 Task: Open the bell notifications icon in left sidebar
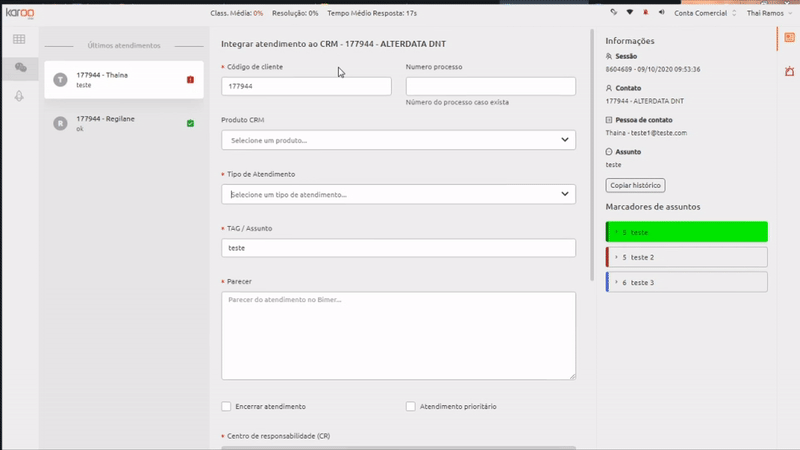[x=19, y=96]
